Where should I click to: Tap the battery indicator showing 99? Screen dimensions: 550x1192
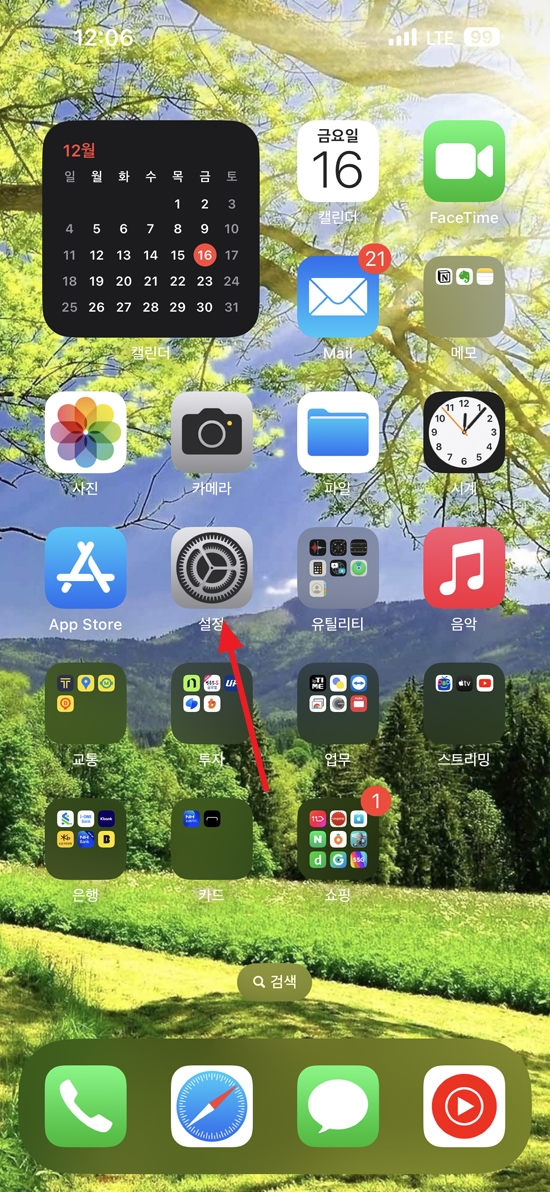[x=482, y=36]
